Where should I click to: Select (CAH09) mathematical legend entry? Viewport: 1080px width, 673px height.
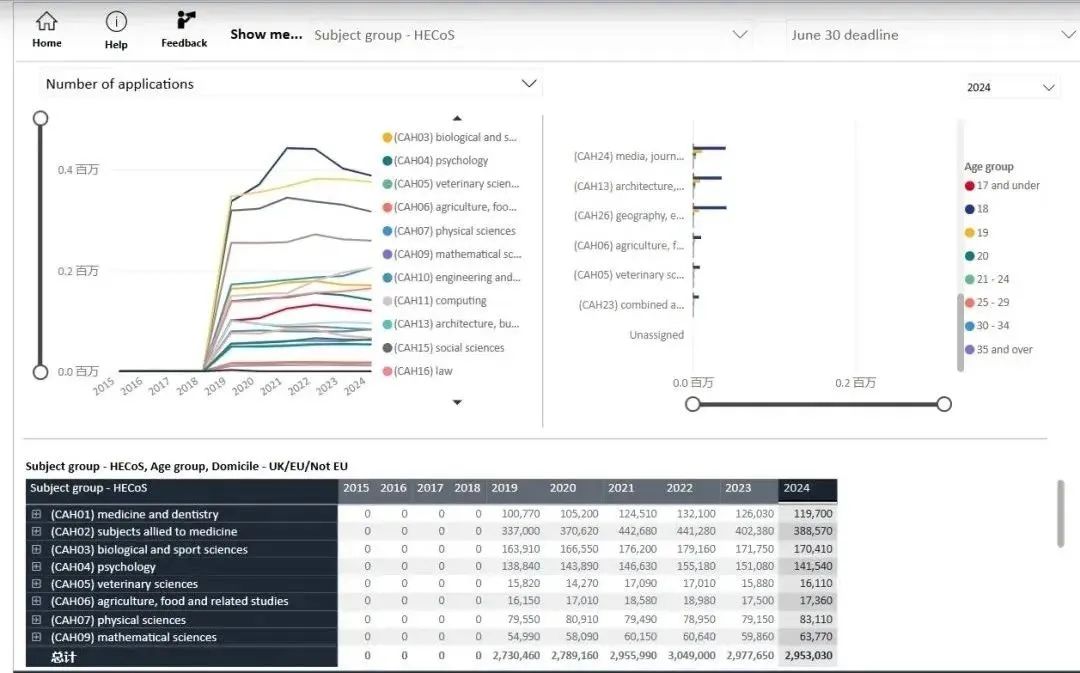[x=452, y=254]
